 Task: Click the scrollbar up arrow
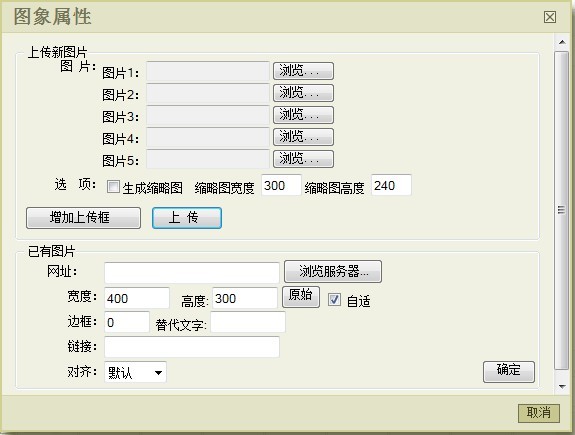click(x=562, y=42)
